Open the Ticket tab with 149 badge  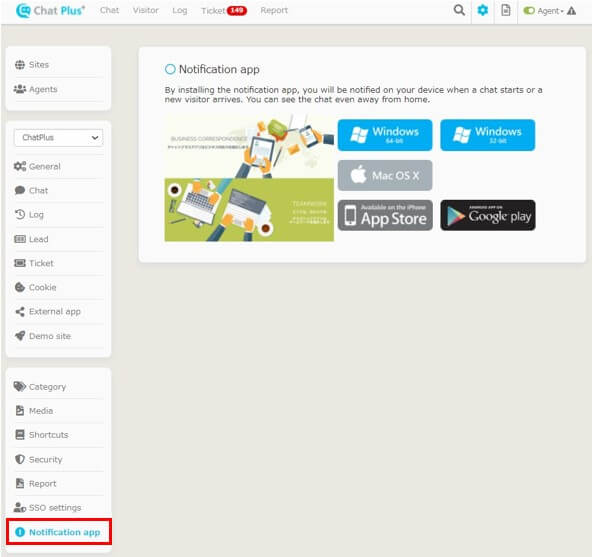coord(224,11)
